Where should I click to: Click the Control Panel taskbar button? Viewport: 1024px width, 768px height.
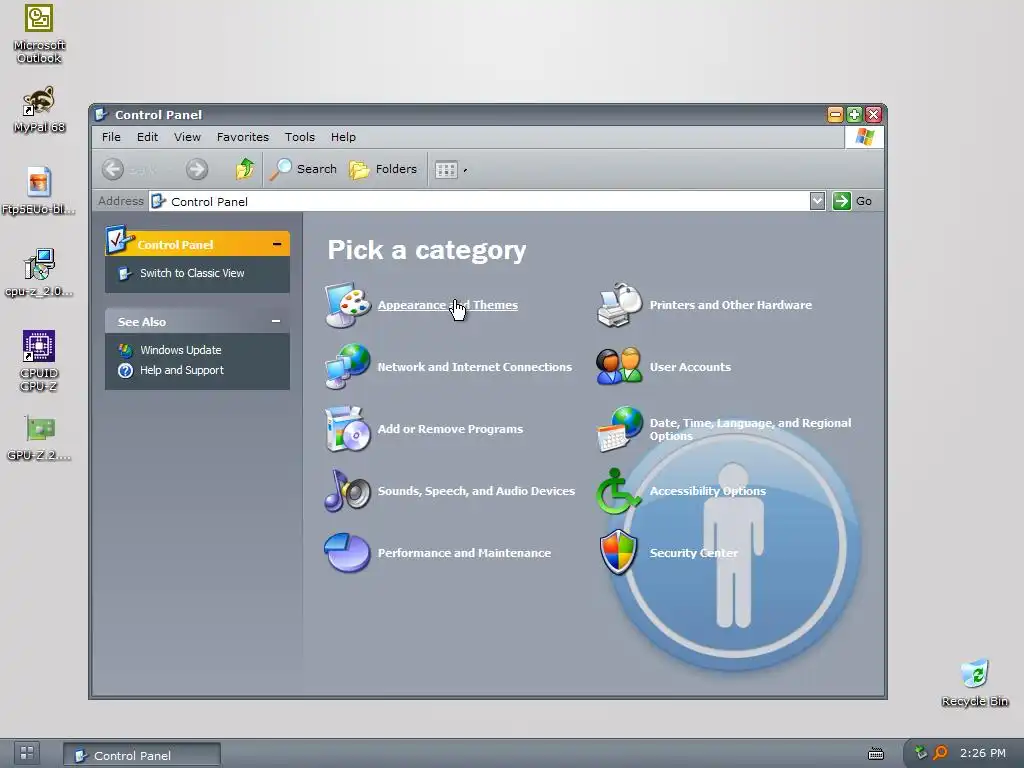coord(142,755)
